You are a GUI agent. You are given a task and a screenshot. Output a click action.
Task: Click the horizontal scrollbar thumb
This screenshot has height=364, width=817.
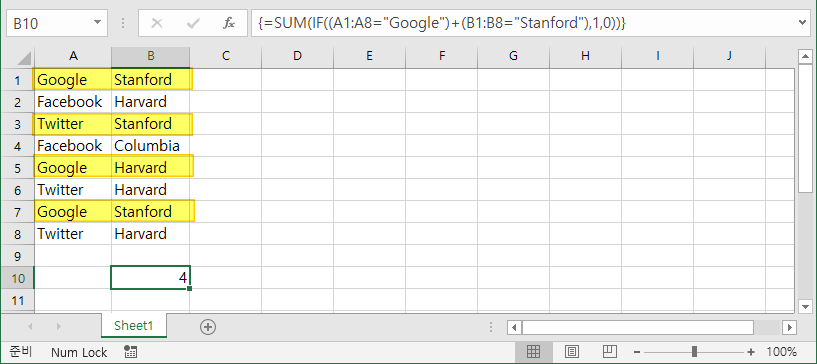pyautogui.click(x=638, y=327)
